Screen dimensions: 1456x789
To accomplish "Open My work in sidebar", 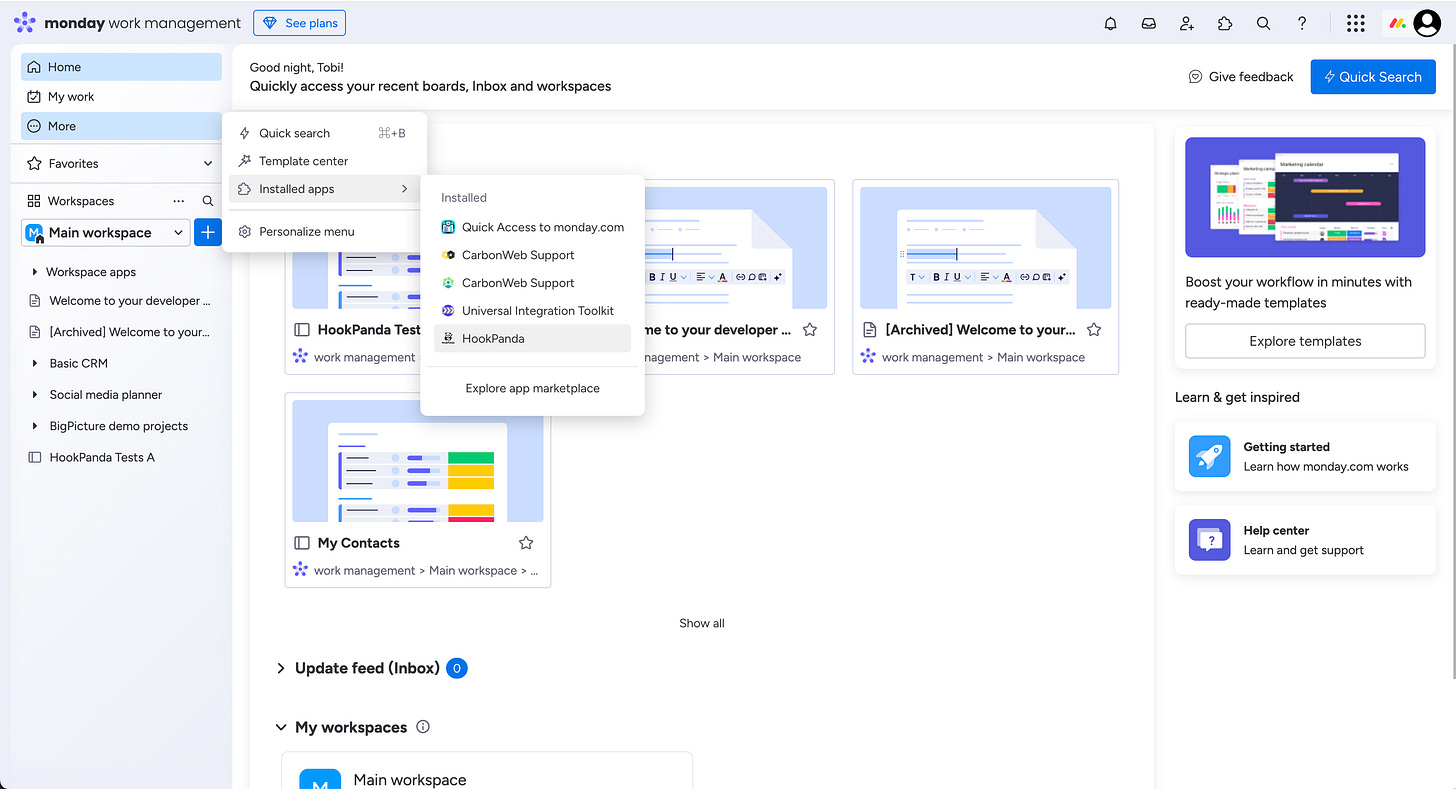I will tap(121, 97).
